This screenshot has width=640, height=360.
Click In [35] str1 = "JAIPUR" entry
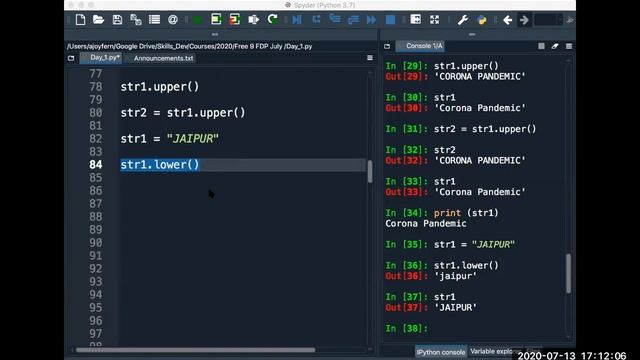(450, 244)
